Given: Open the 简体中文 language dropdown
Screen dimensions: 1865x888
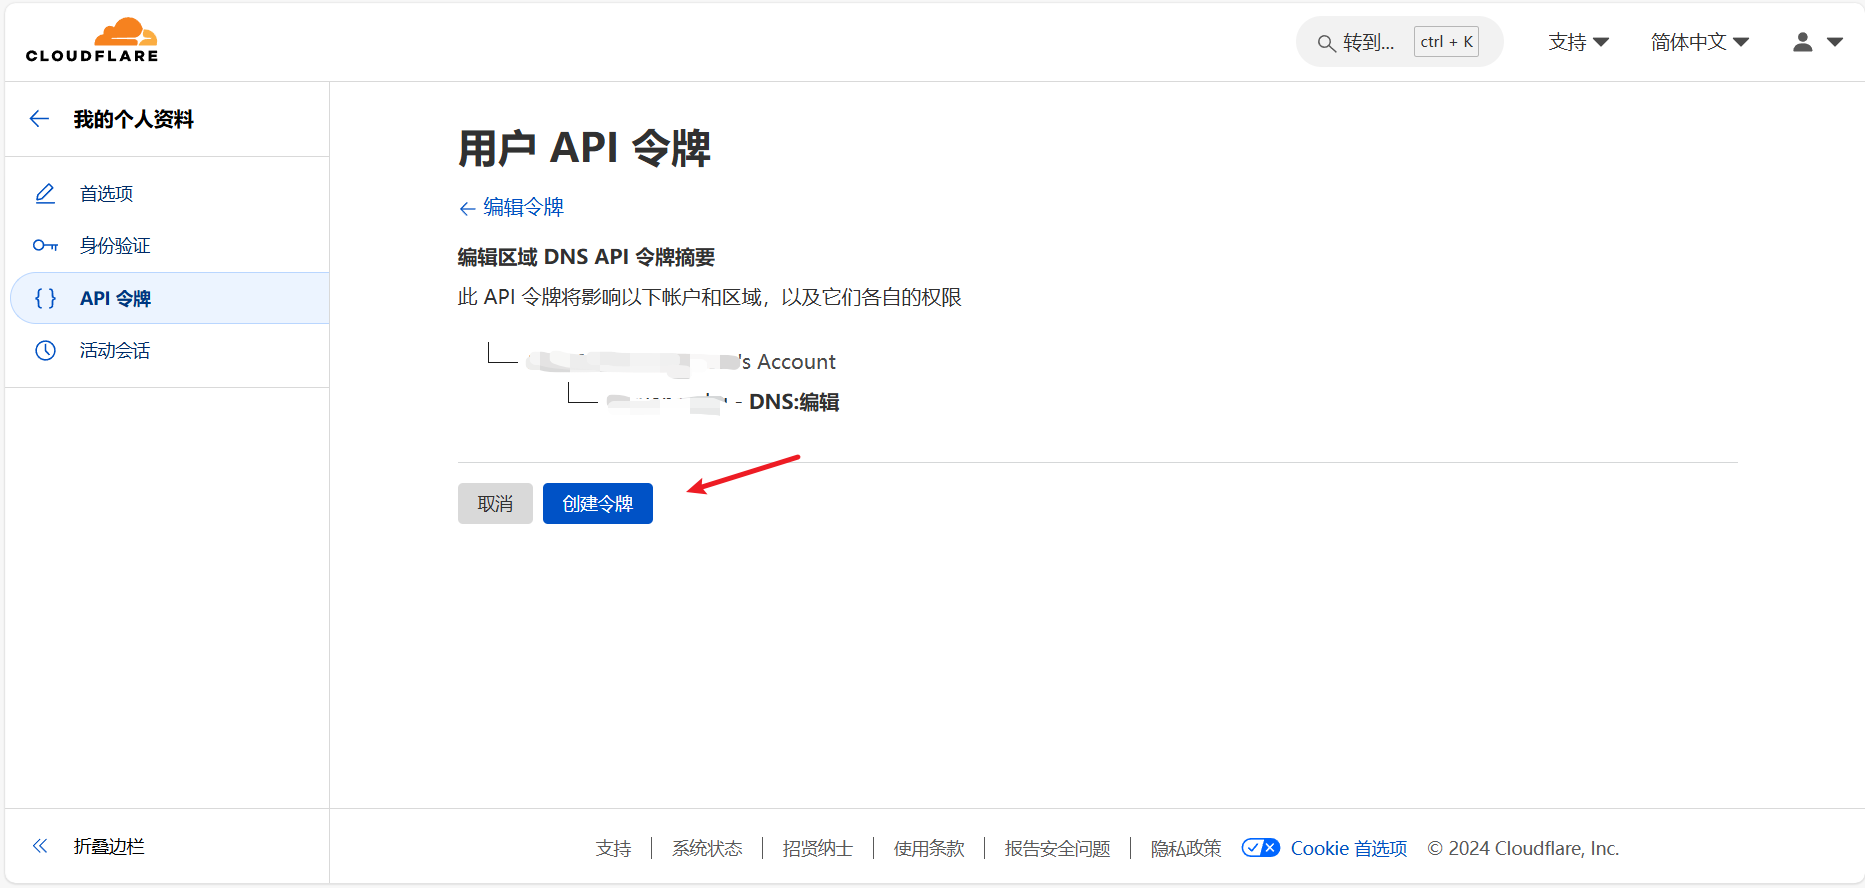Looking at the screenshot, I should pyautogui.click(x=1700, y=42).
